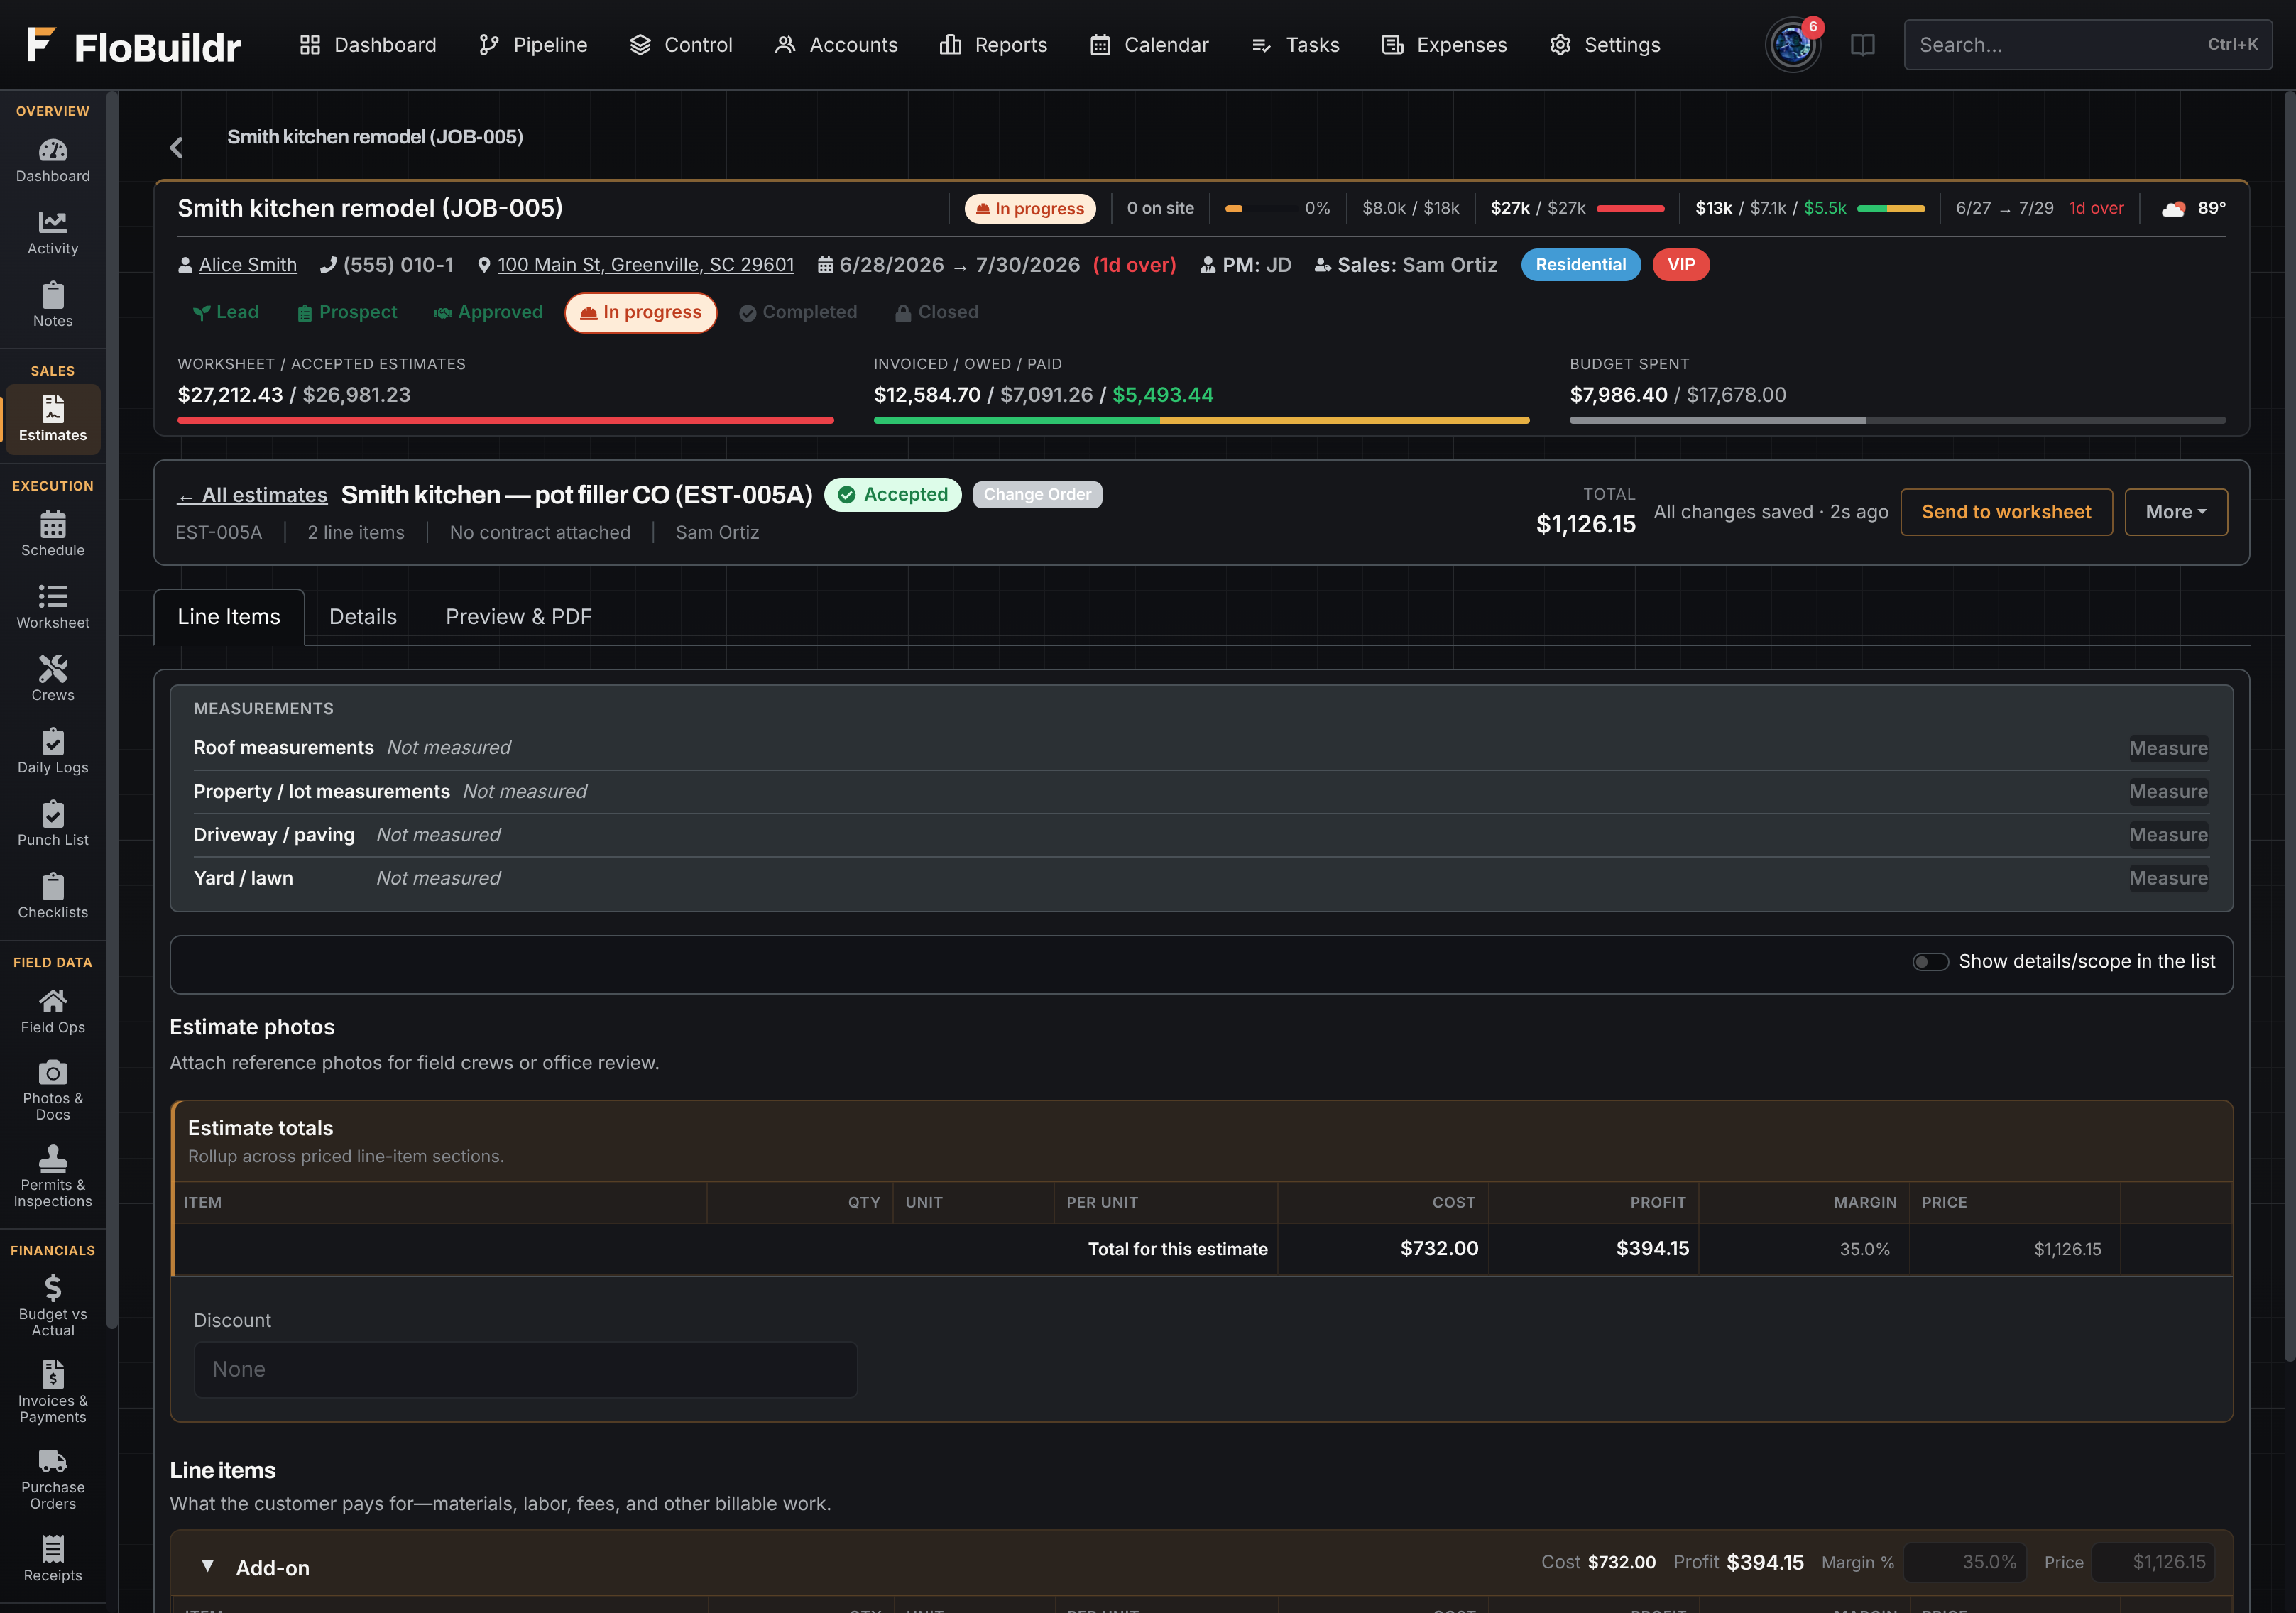Click Send to worksheet button

click(2006, 512)
